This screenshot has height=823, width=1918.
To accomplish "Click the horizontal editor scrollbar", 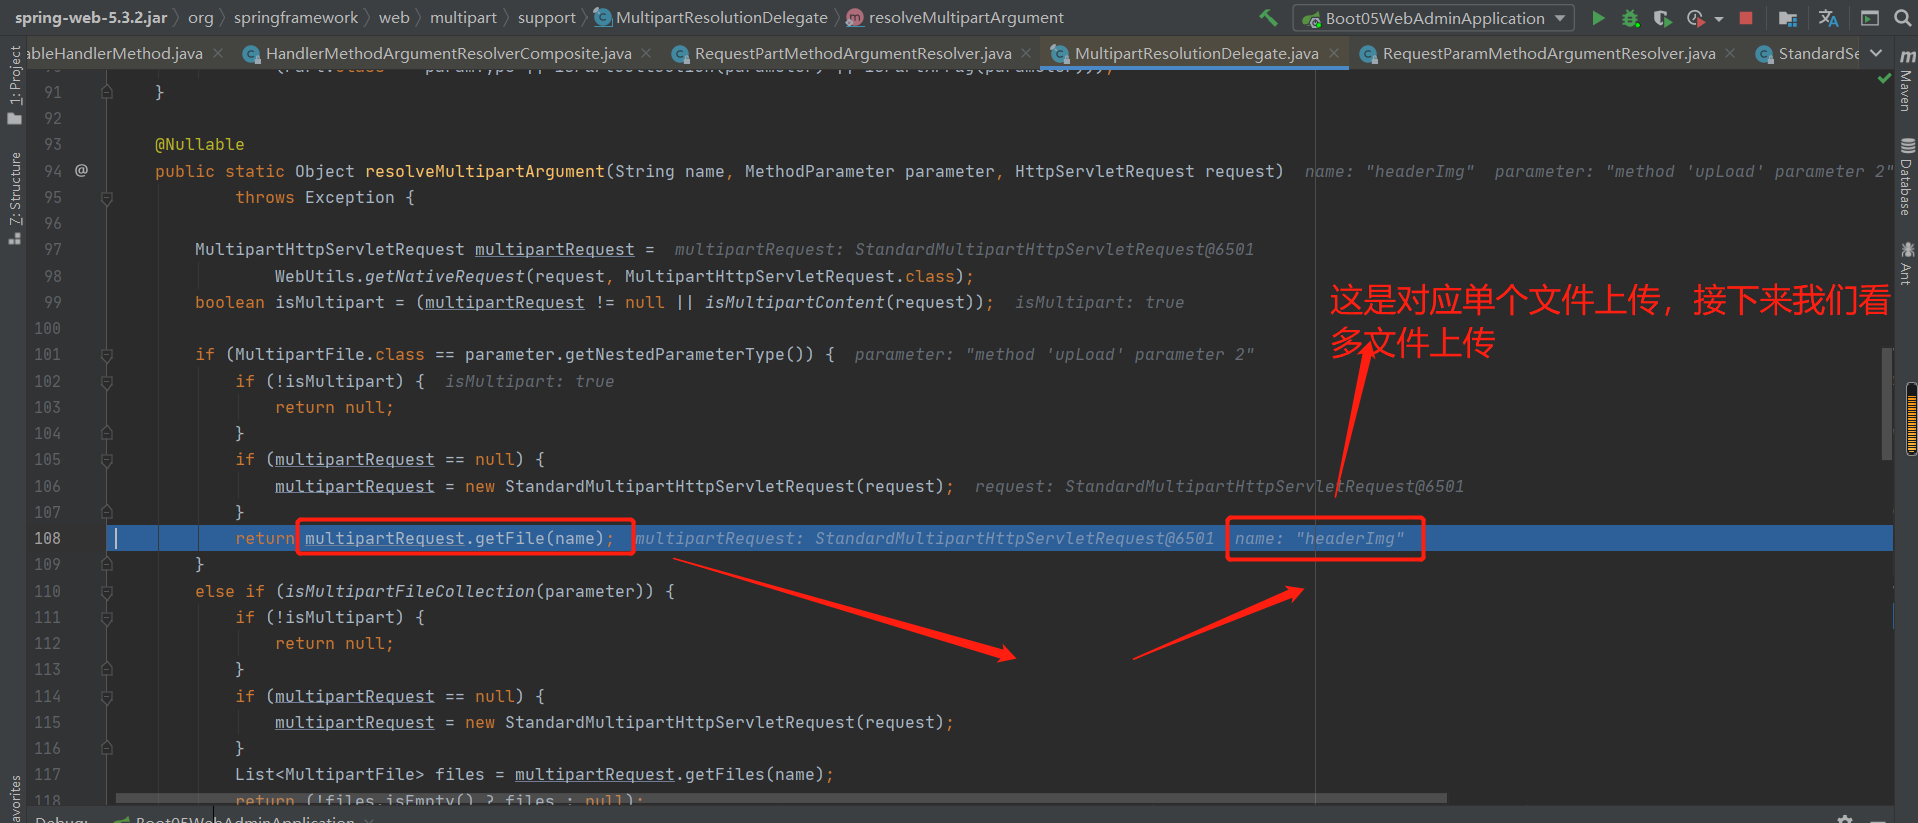I will click(781, 798).
